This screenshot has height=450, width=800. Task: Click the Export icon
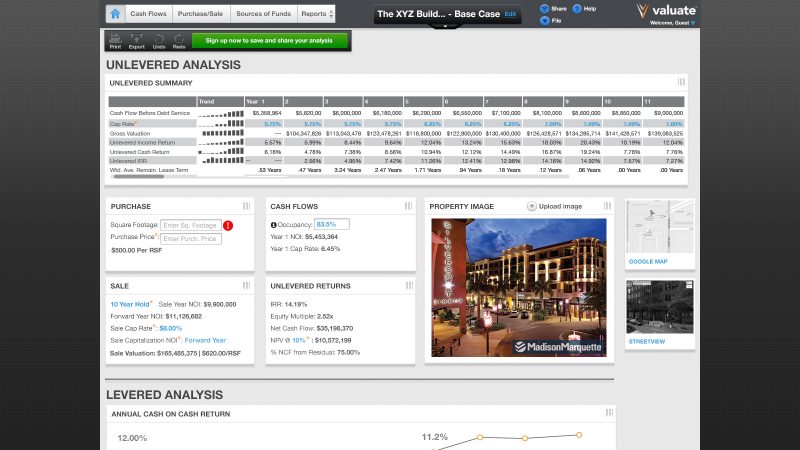[x=137, y=41]
